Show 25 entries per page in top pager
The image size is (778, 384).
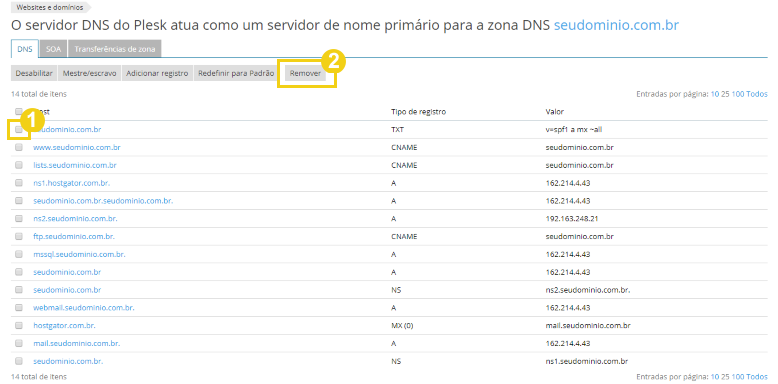(x=725, y=94)
